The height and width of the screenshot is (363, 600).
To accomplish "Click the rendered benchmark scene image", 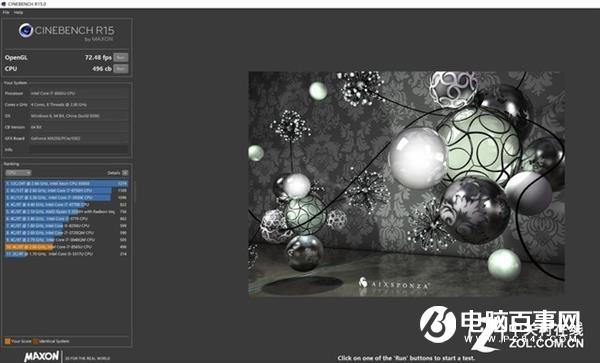I will coord(406,184).
